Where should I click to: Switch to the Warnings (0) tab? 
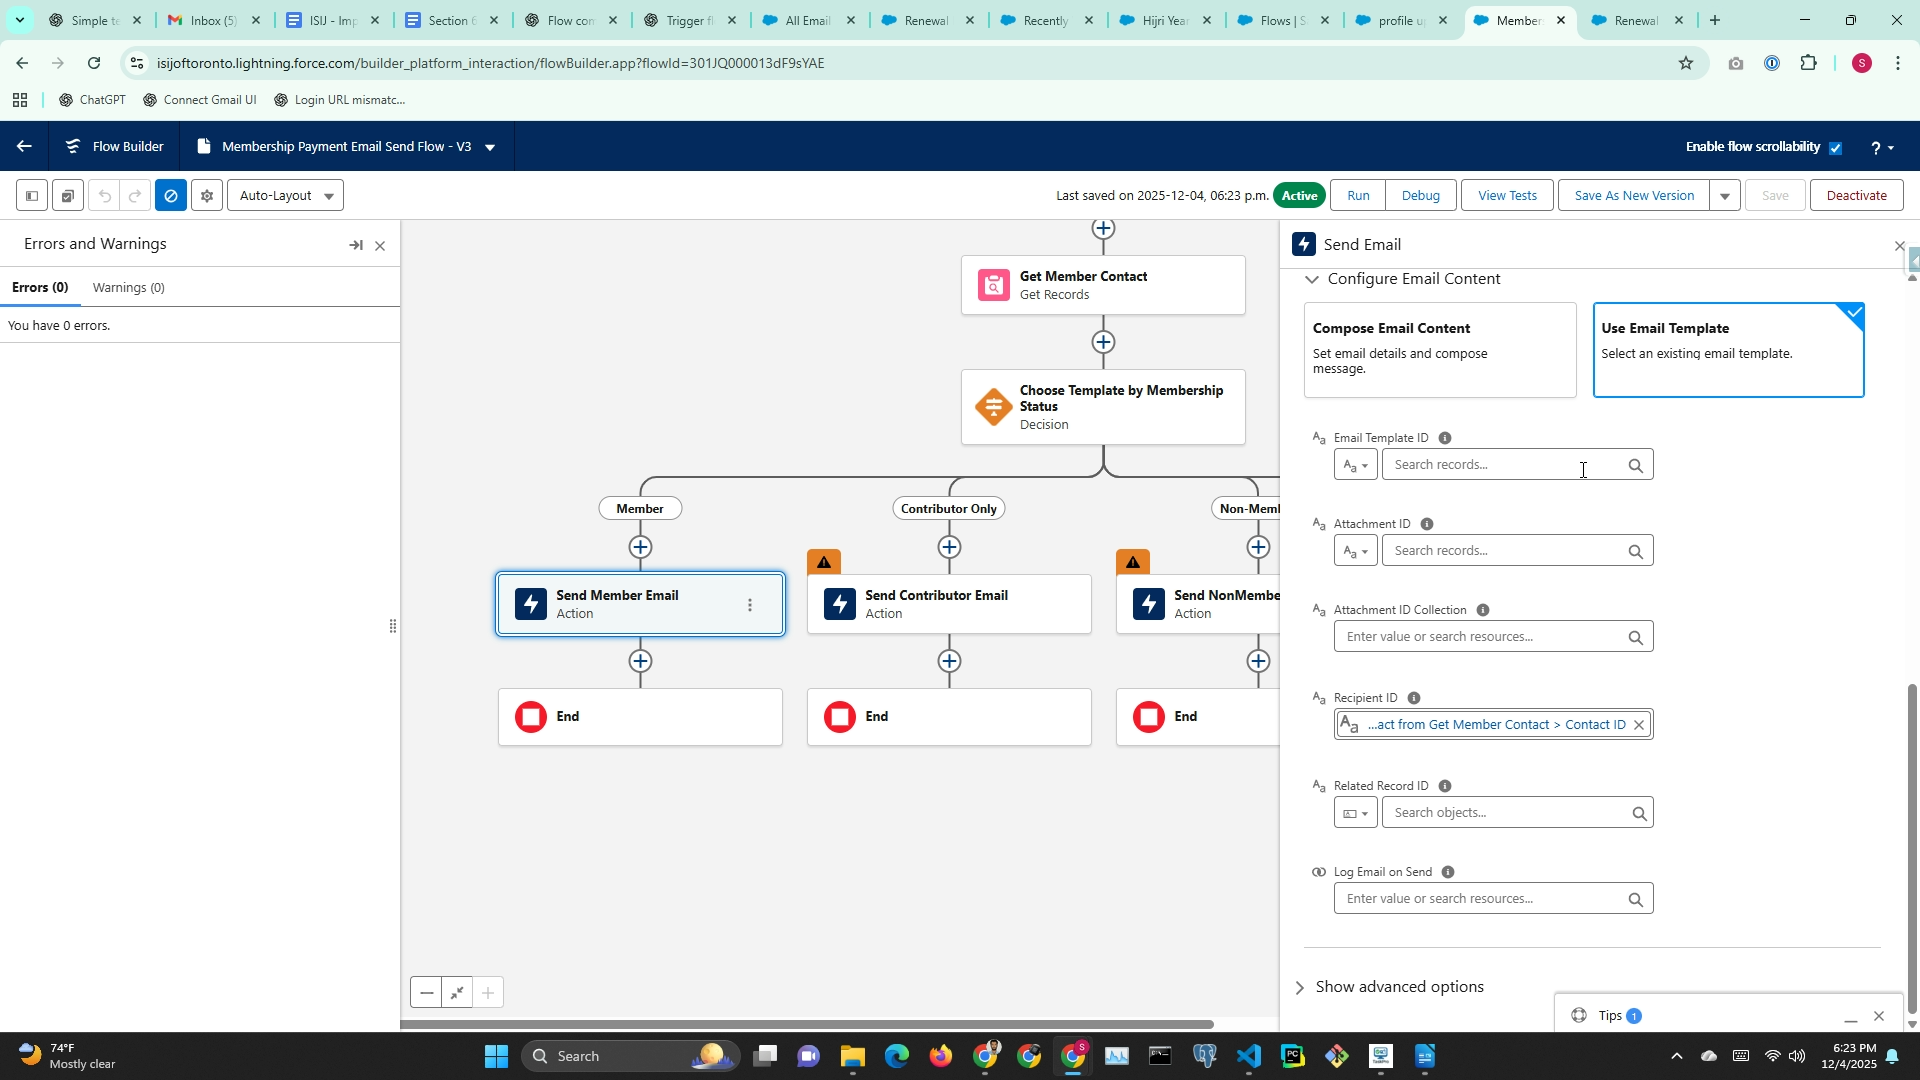128,288
